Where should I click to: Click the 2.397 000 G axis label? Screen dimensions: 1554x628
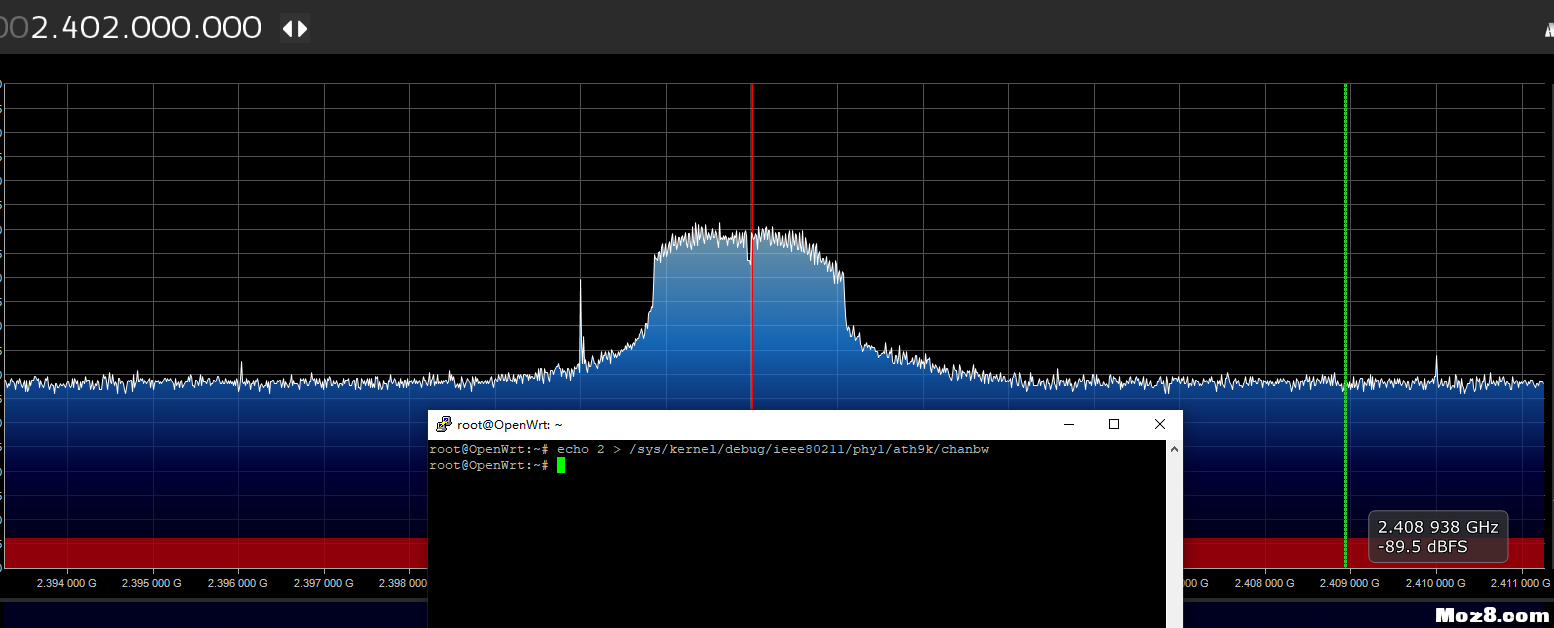(x=324, y=583)
